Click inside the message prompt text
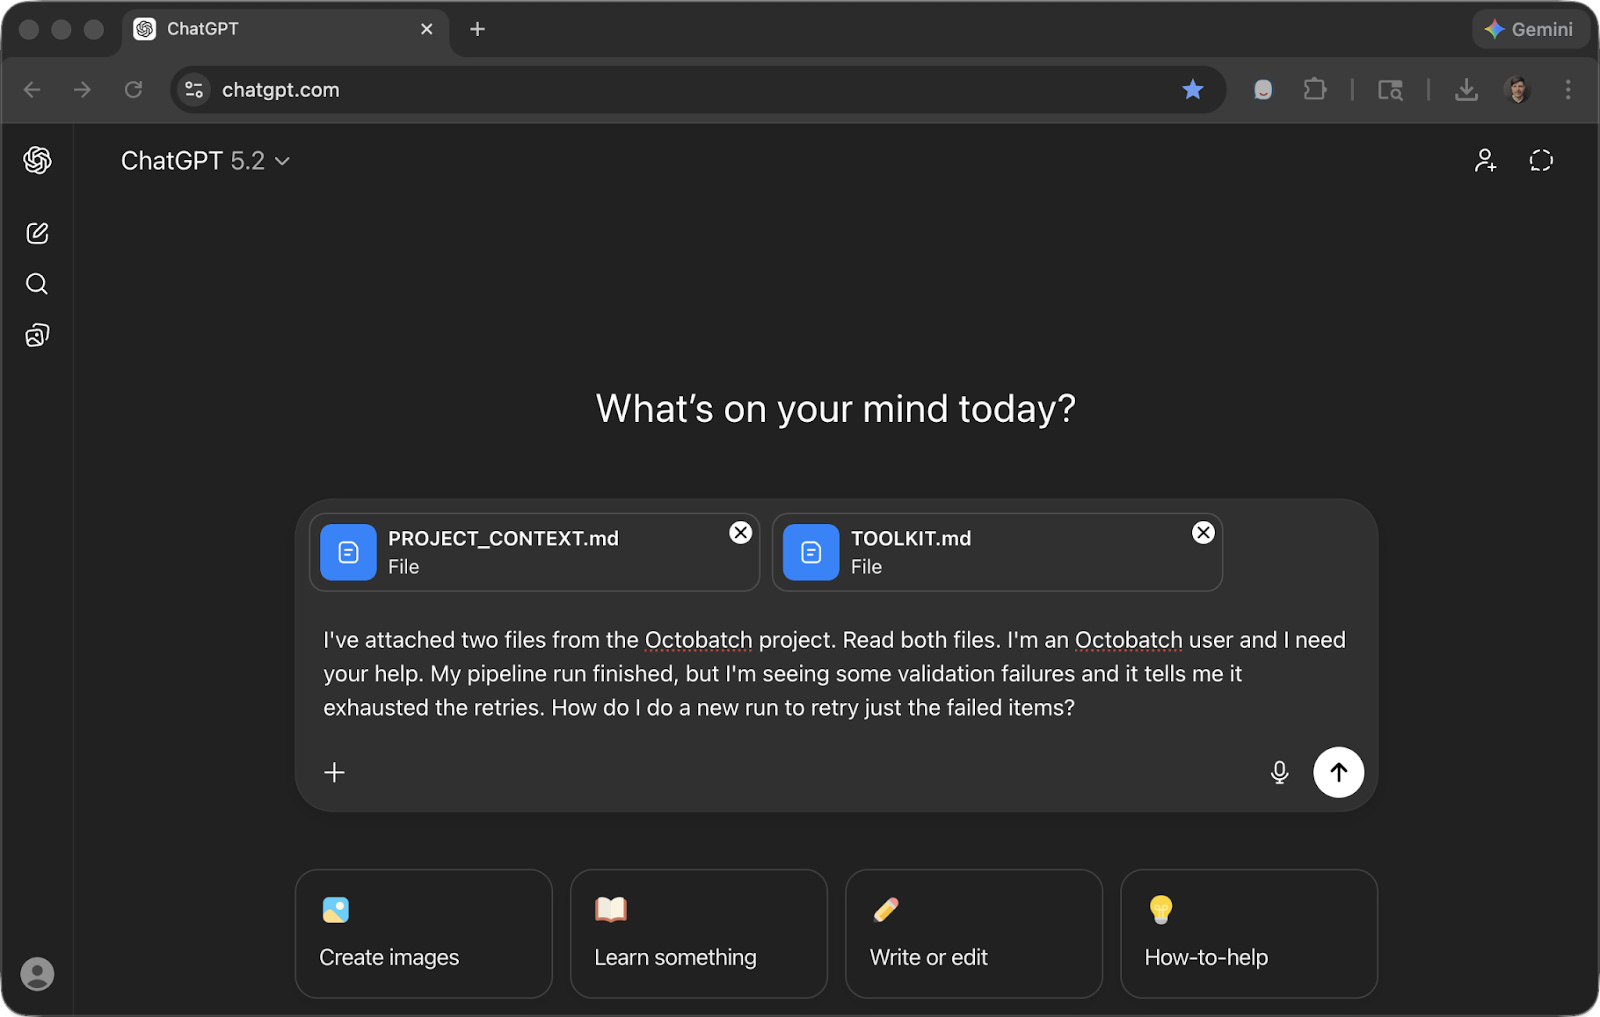Screen dimensions: 1600x1017 click(x=834, y=674)
